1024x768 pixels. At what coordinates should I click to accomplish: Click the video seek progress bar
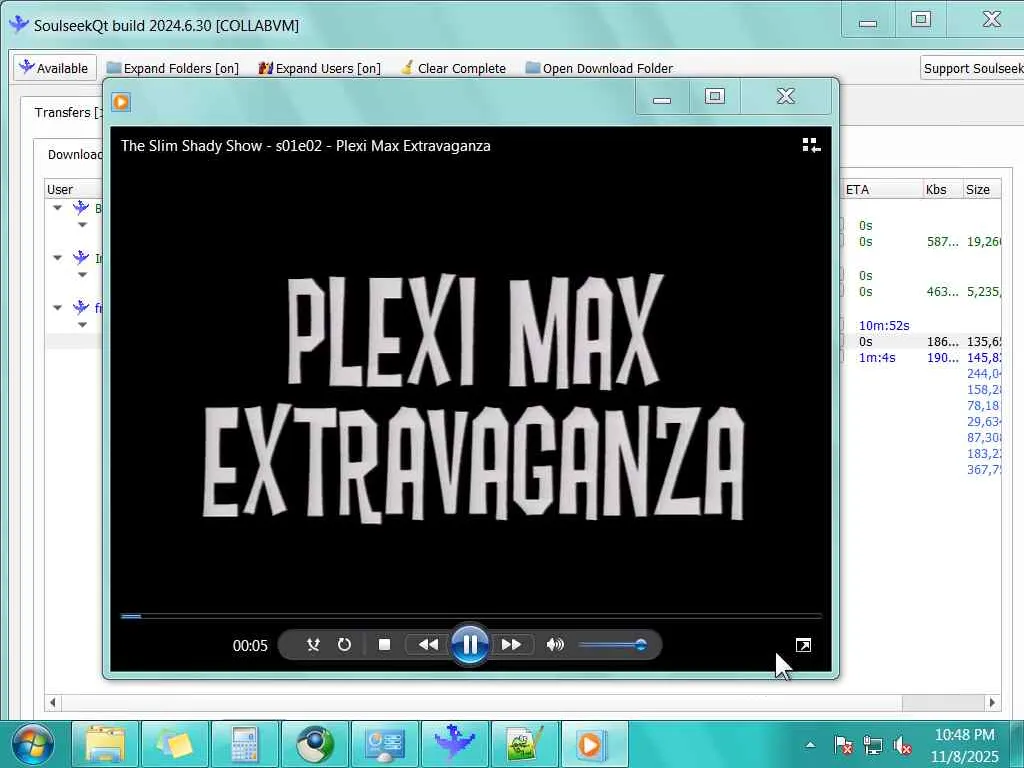[x=470, y=616]
